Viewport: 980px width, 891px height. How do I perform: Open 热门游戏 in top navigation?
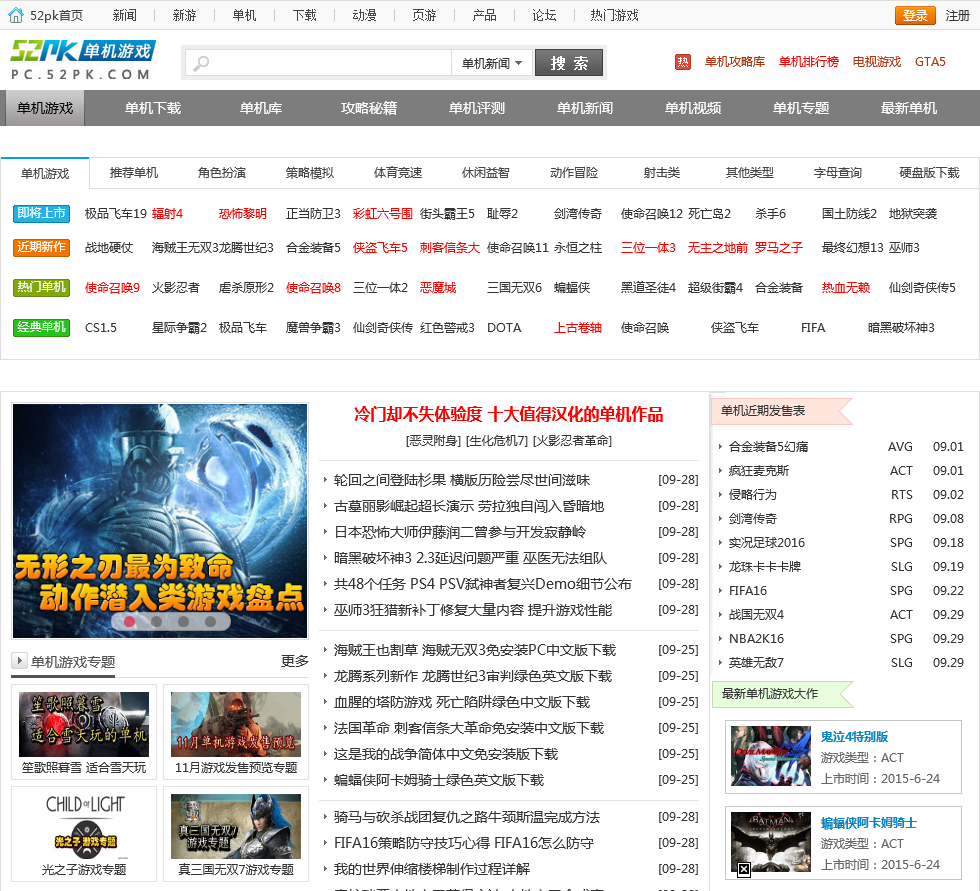tap(614, 15)
